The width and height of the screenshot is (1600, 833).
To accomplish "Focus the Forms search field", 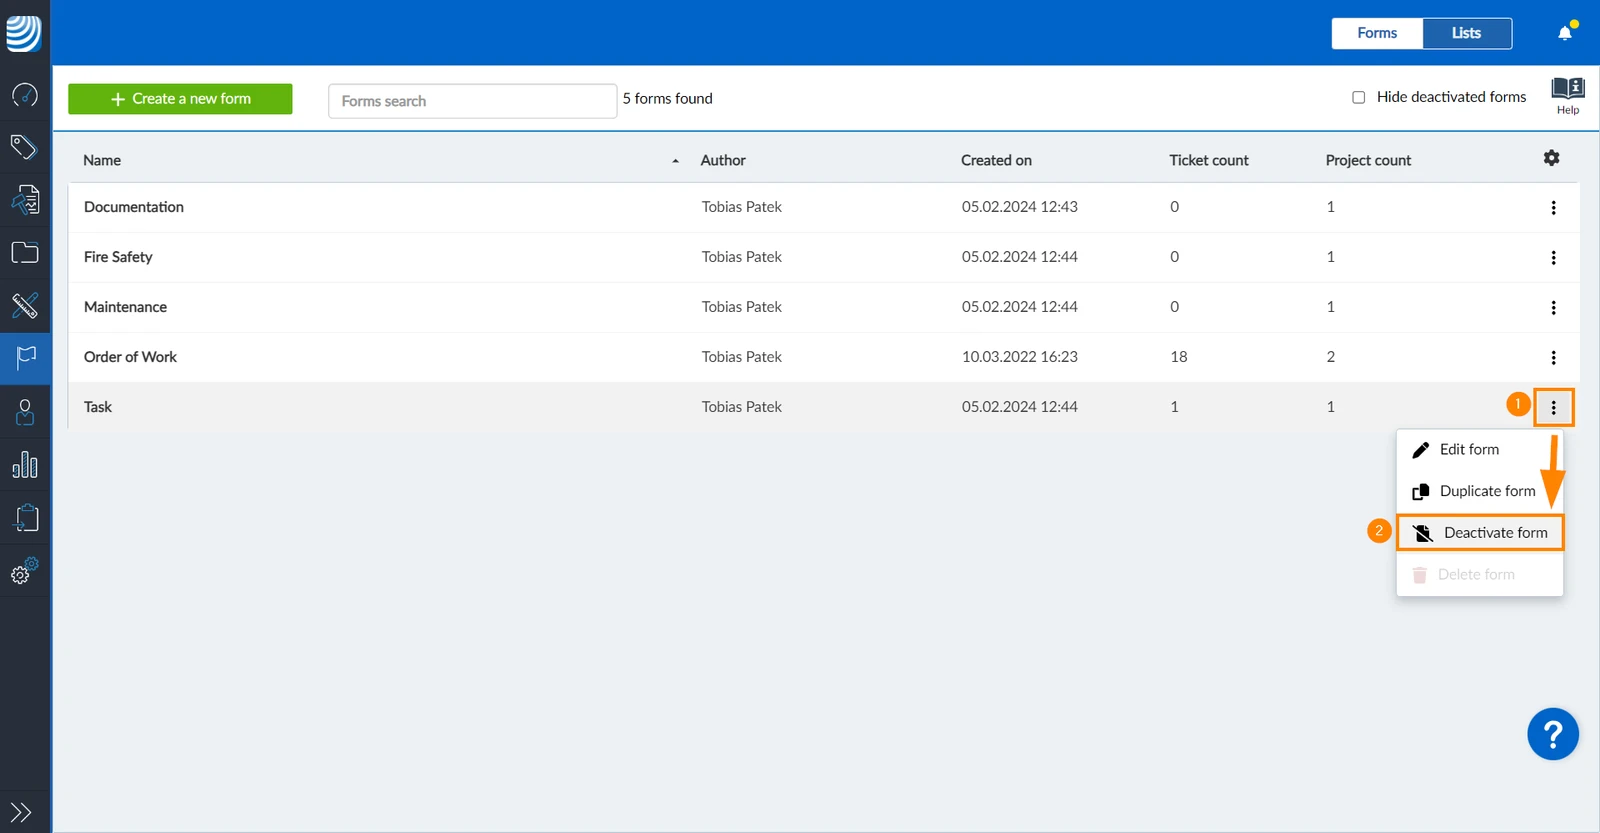I will tap(472, 101).
